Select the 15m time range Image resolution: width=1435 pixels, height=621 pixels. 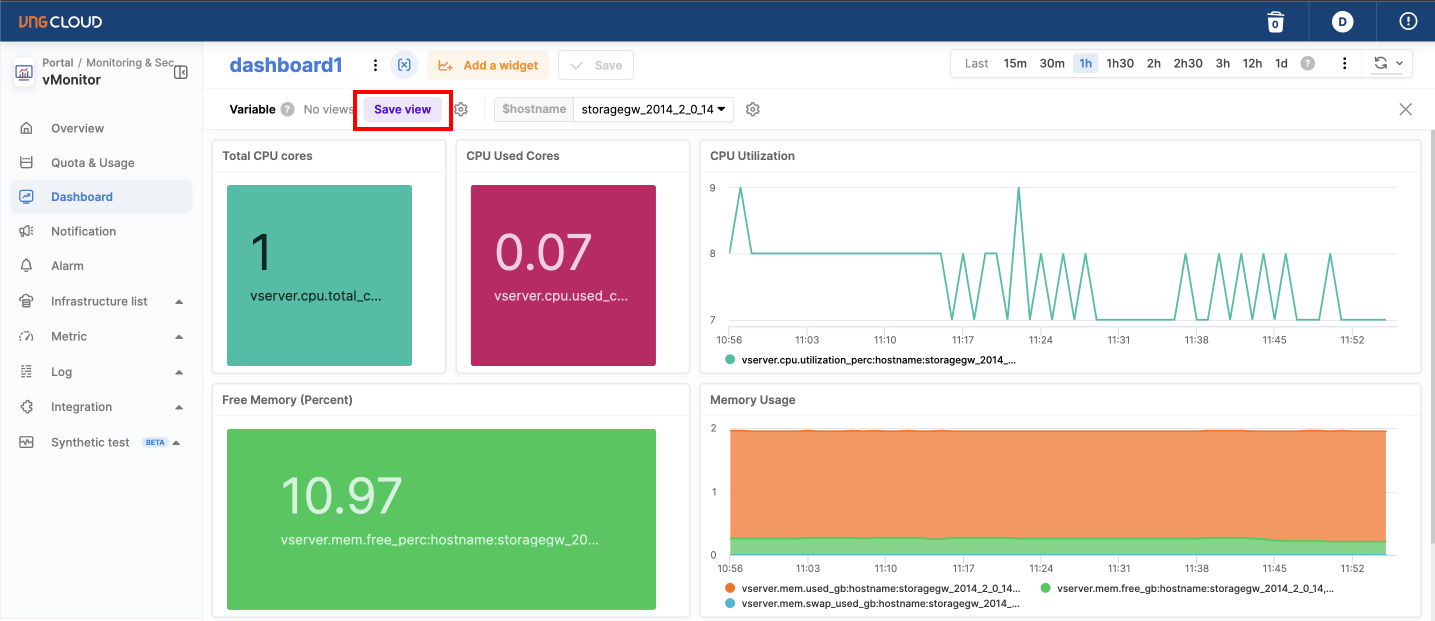coord(1015,63)
